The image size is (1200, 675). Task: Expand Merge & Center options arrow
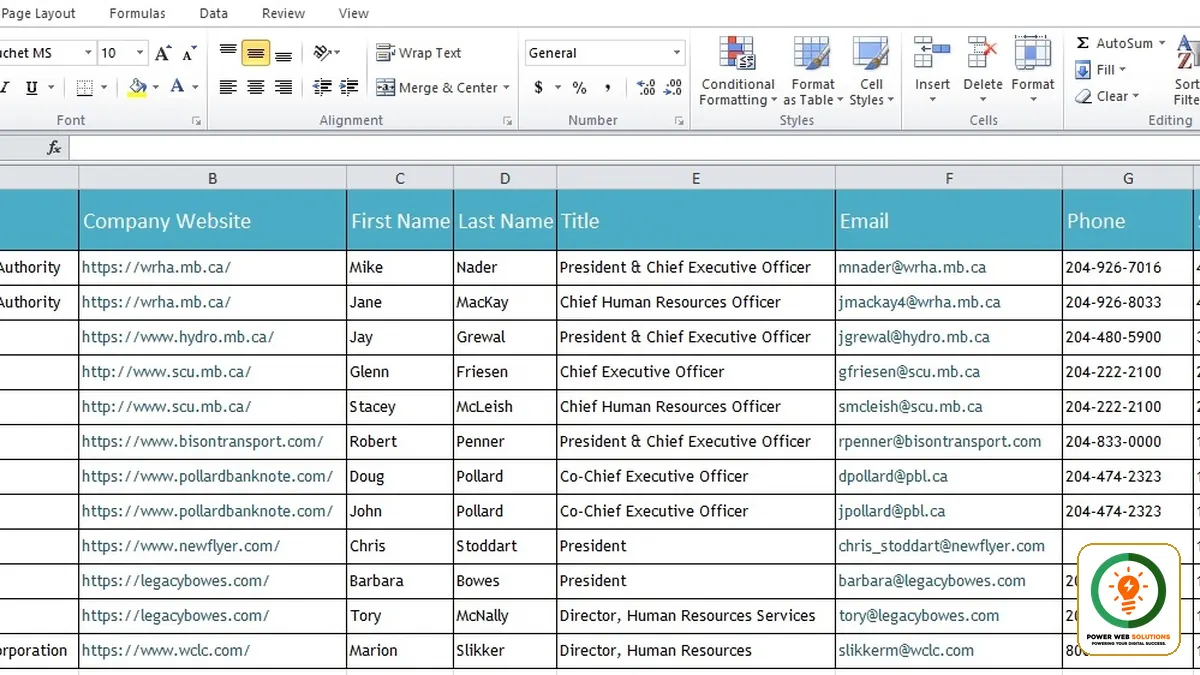click(507, 88)
